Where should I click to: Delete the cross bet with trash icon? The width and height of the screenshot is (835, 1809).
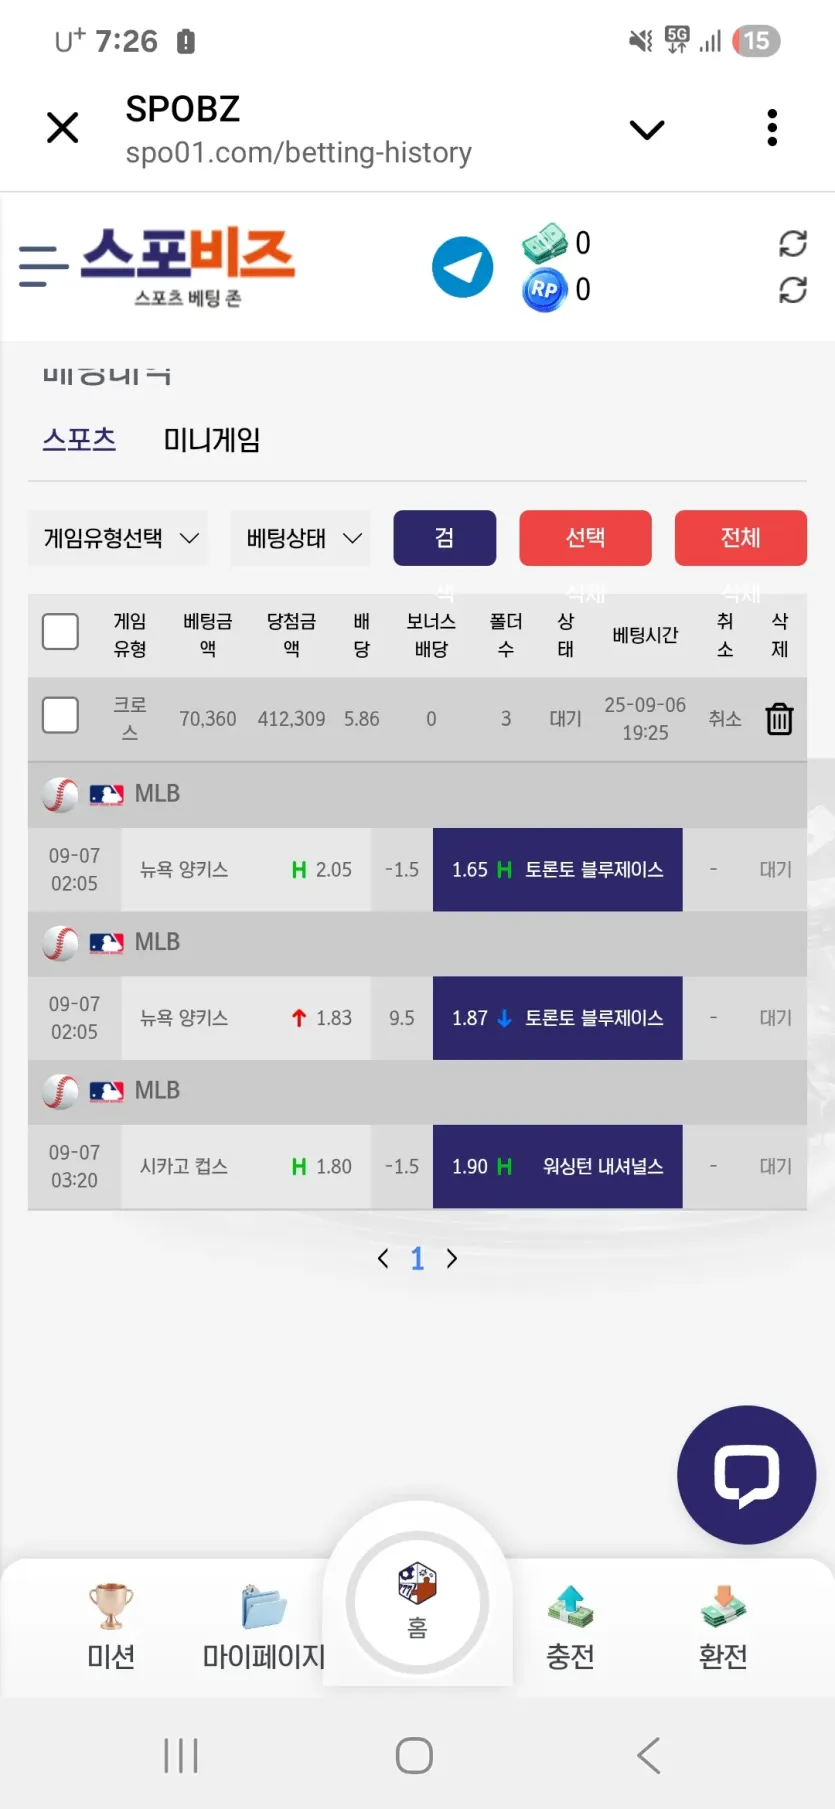[779, 719]
